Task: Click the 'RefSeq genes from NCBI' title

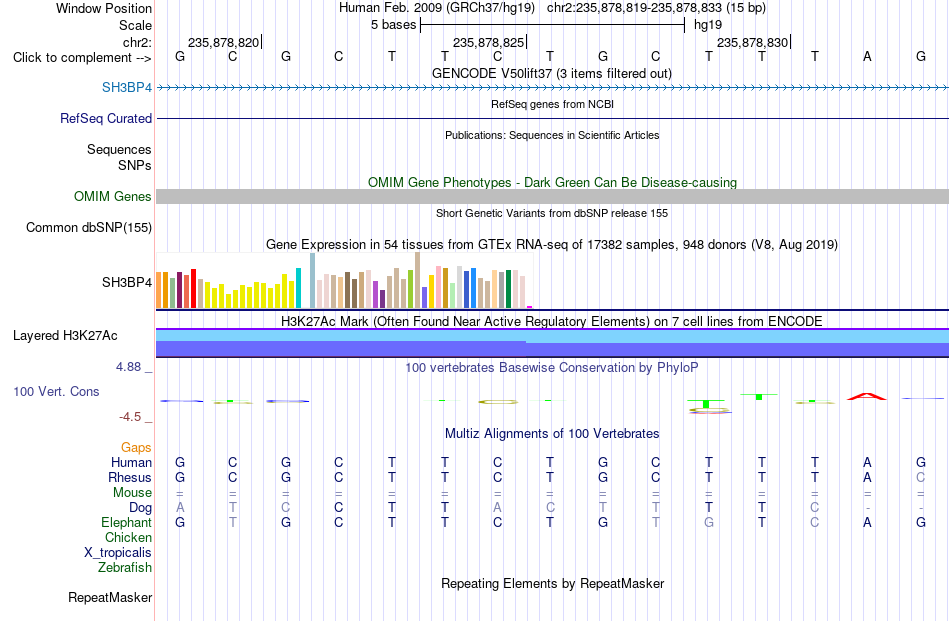Action: click(552, 104)
